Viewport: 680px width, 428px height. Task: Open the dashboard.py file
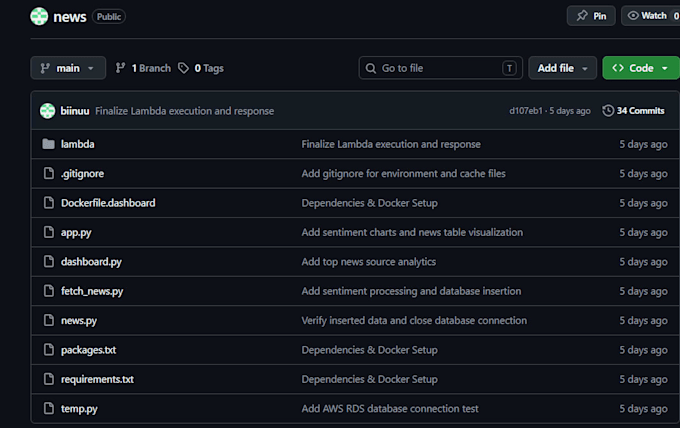(x=91, y=262)
